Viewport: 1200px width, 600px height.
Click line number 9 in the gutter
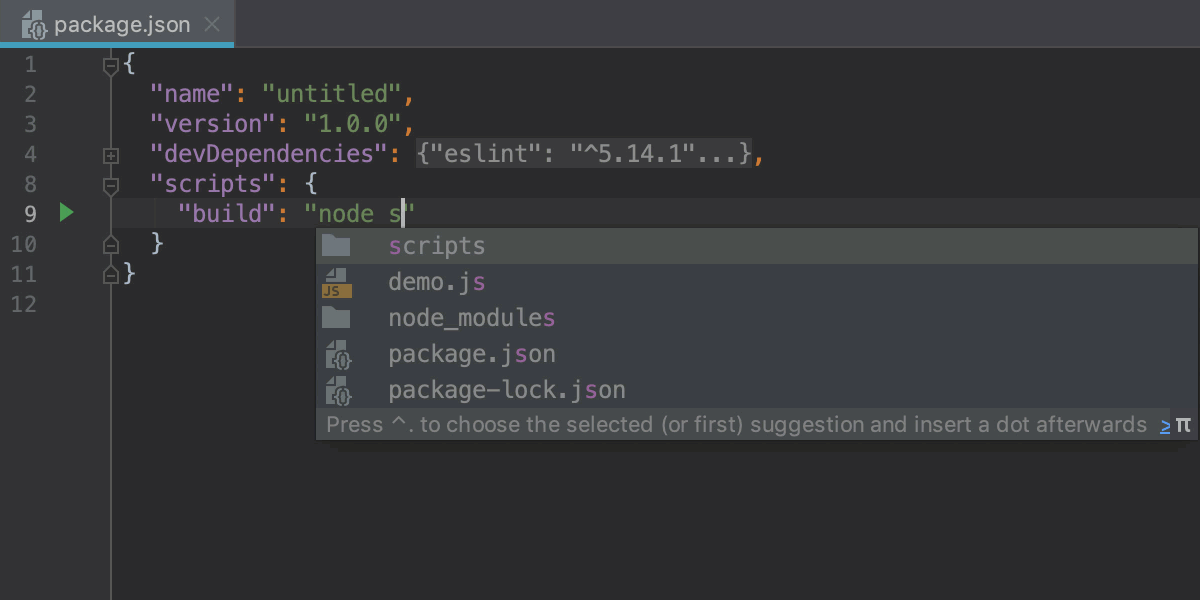(x=30, y=213)
